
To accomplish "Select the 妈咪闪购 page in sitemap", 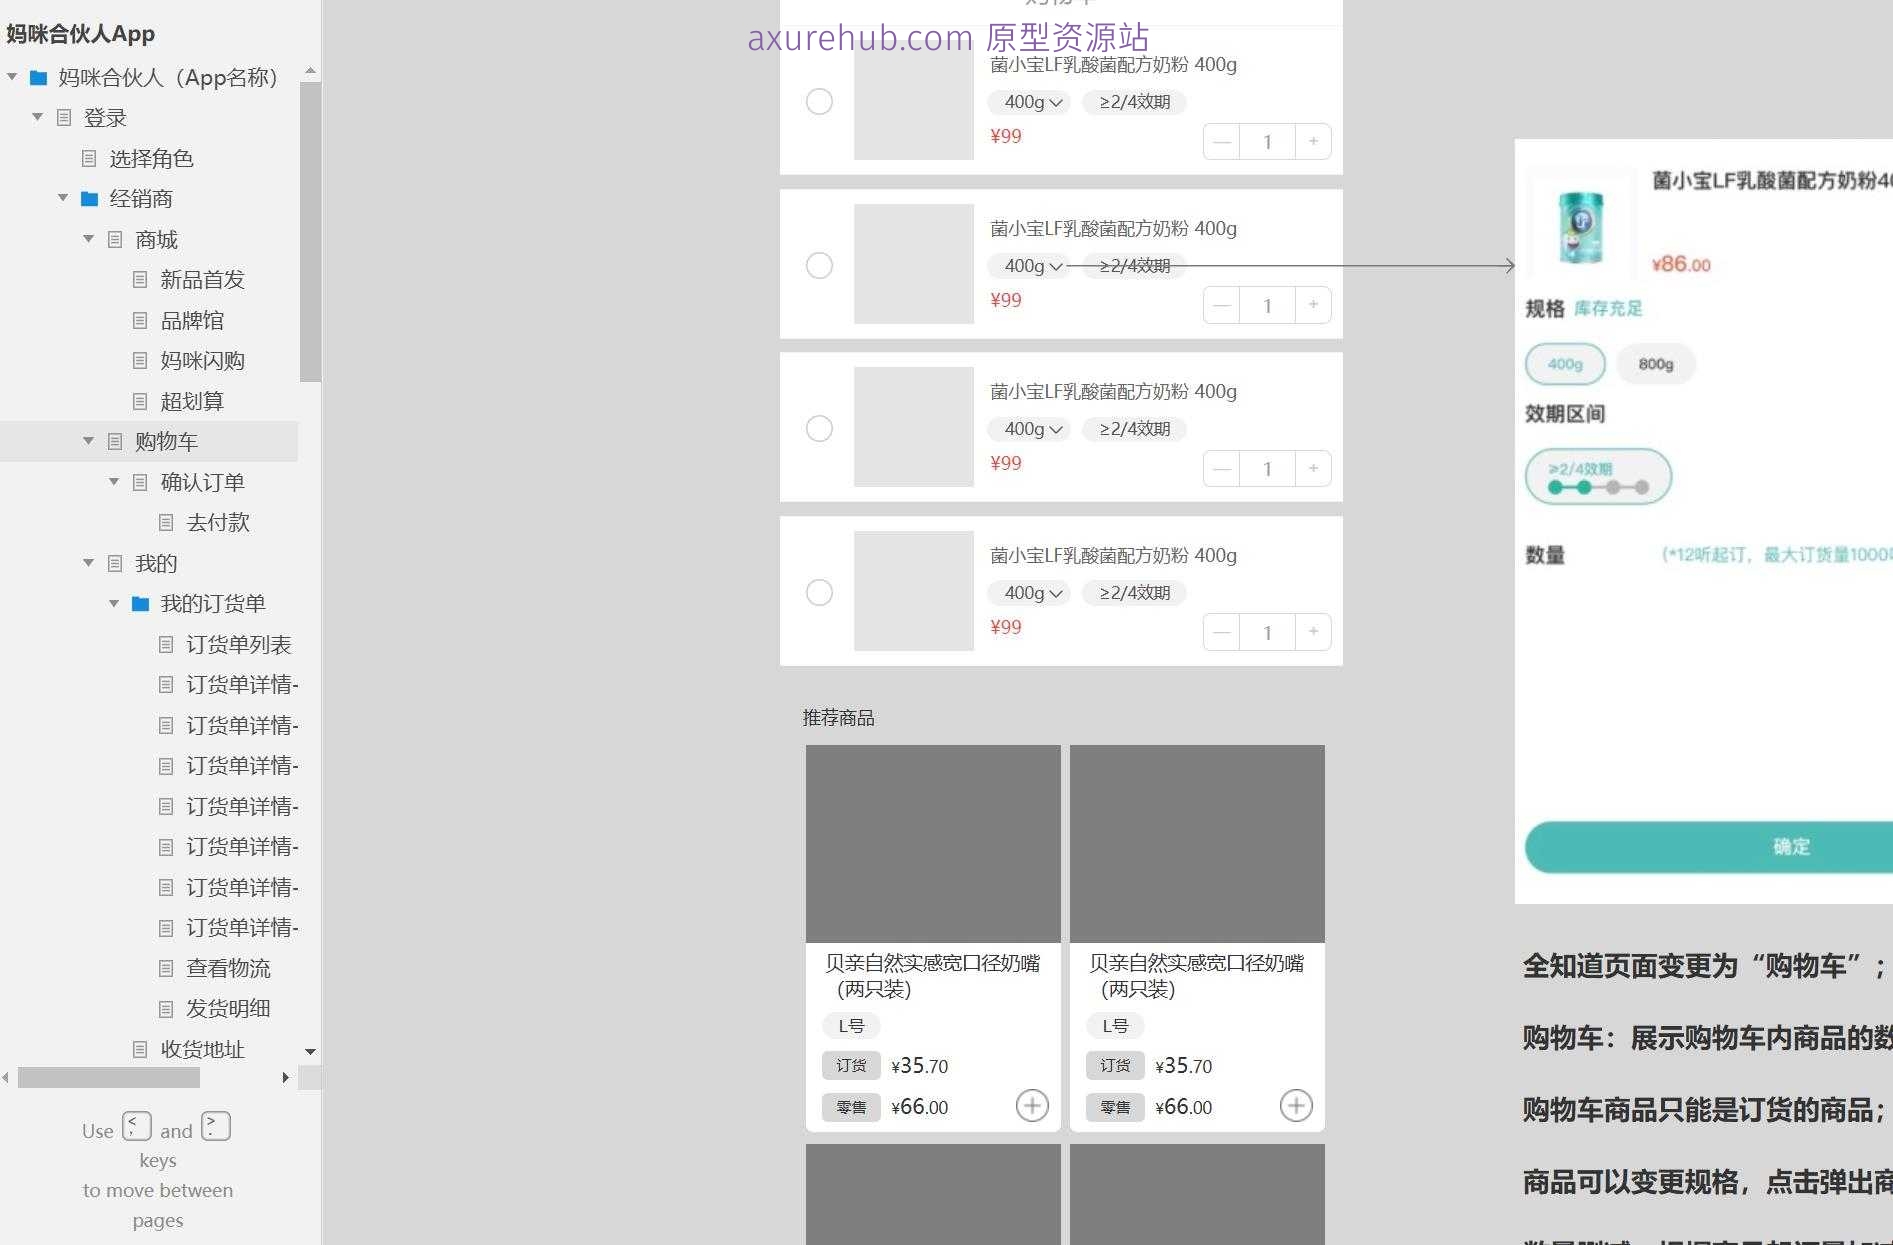I will 201,361.
